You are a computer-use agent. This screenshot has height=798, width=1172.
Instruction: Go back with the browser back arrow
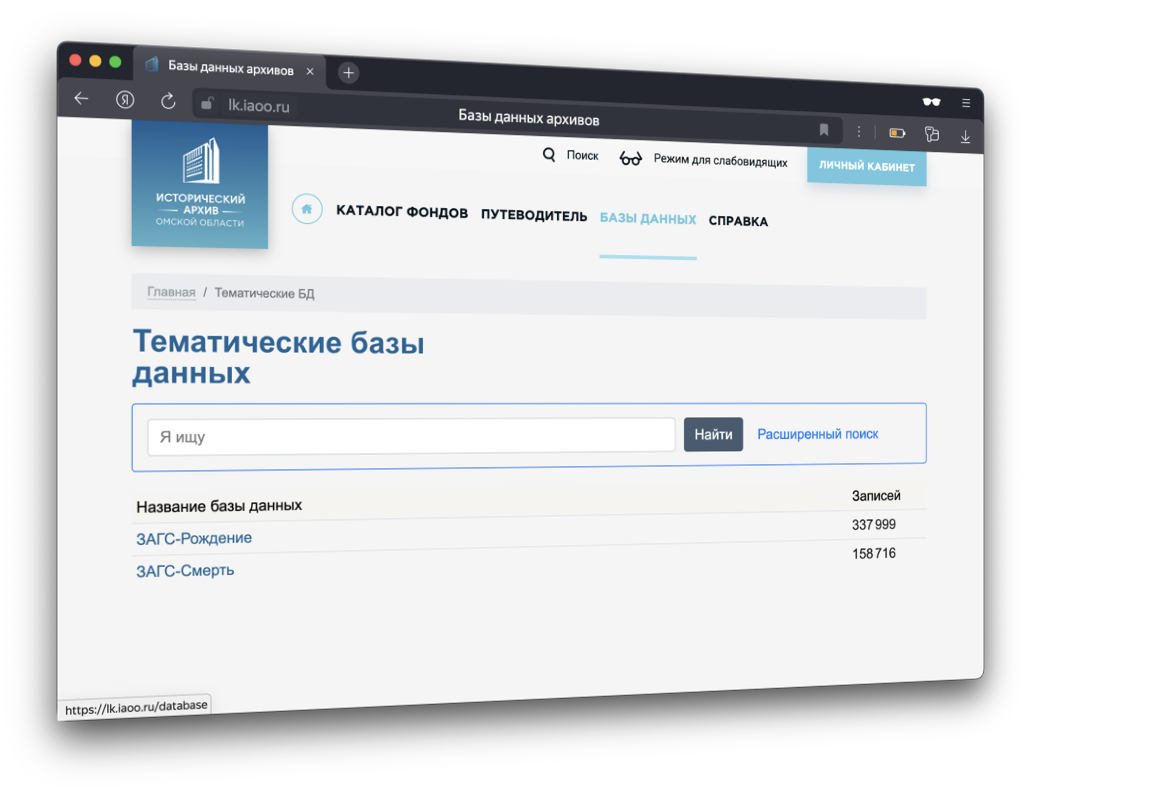click(81, 99)
